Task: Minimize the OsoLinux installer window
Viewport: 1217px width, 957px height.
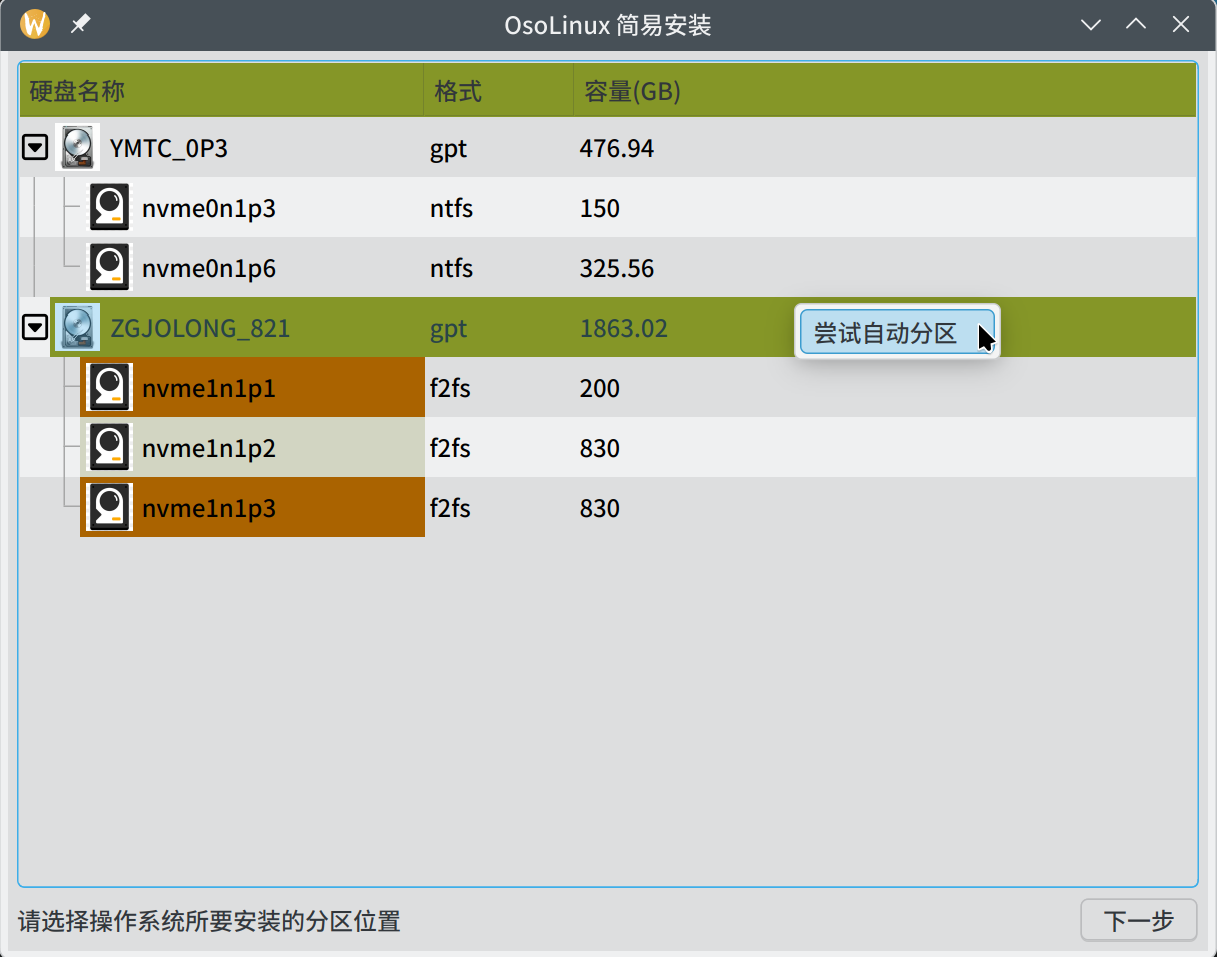Action: coord(1091,24)
